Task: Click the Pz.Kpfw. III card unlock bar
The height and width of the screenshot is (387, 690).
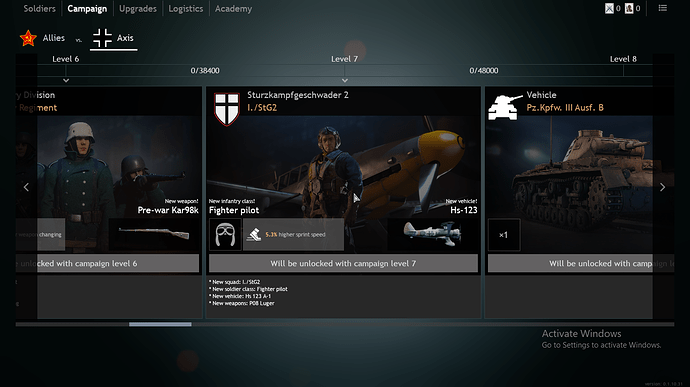Action: pyautogui.click(x=581, y=263)
